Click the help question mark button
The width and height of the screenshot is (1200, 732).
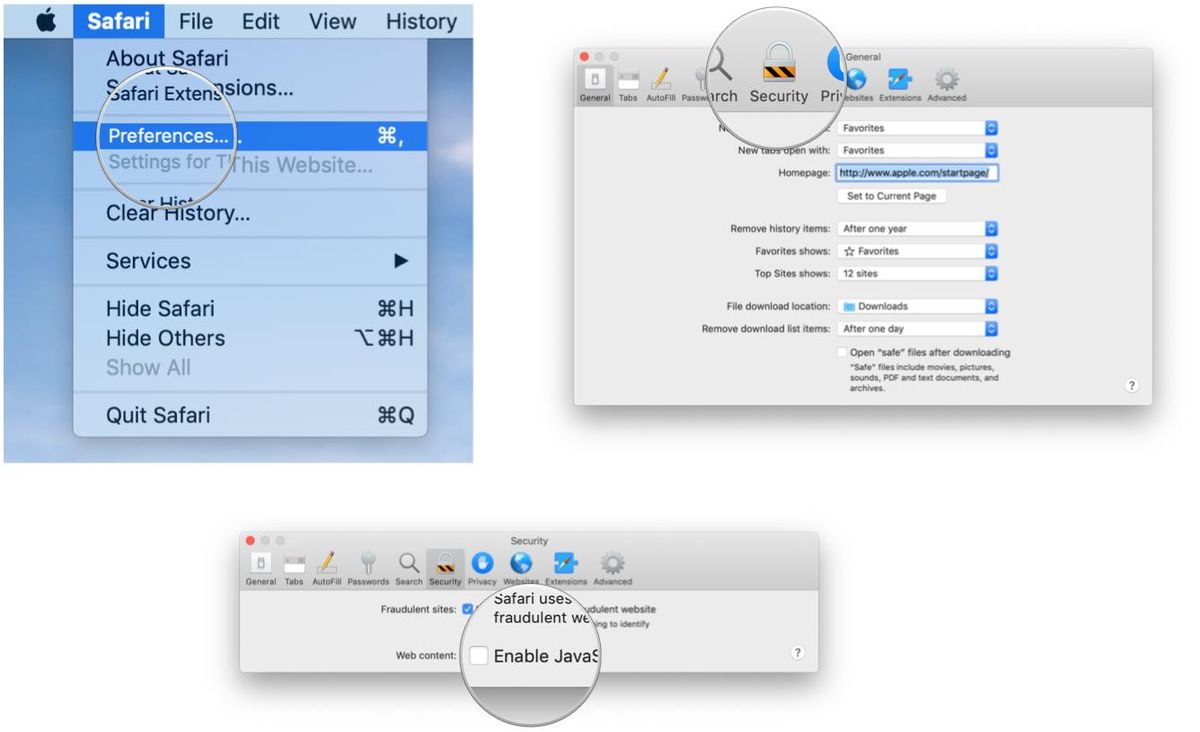1131,386
